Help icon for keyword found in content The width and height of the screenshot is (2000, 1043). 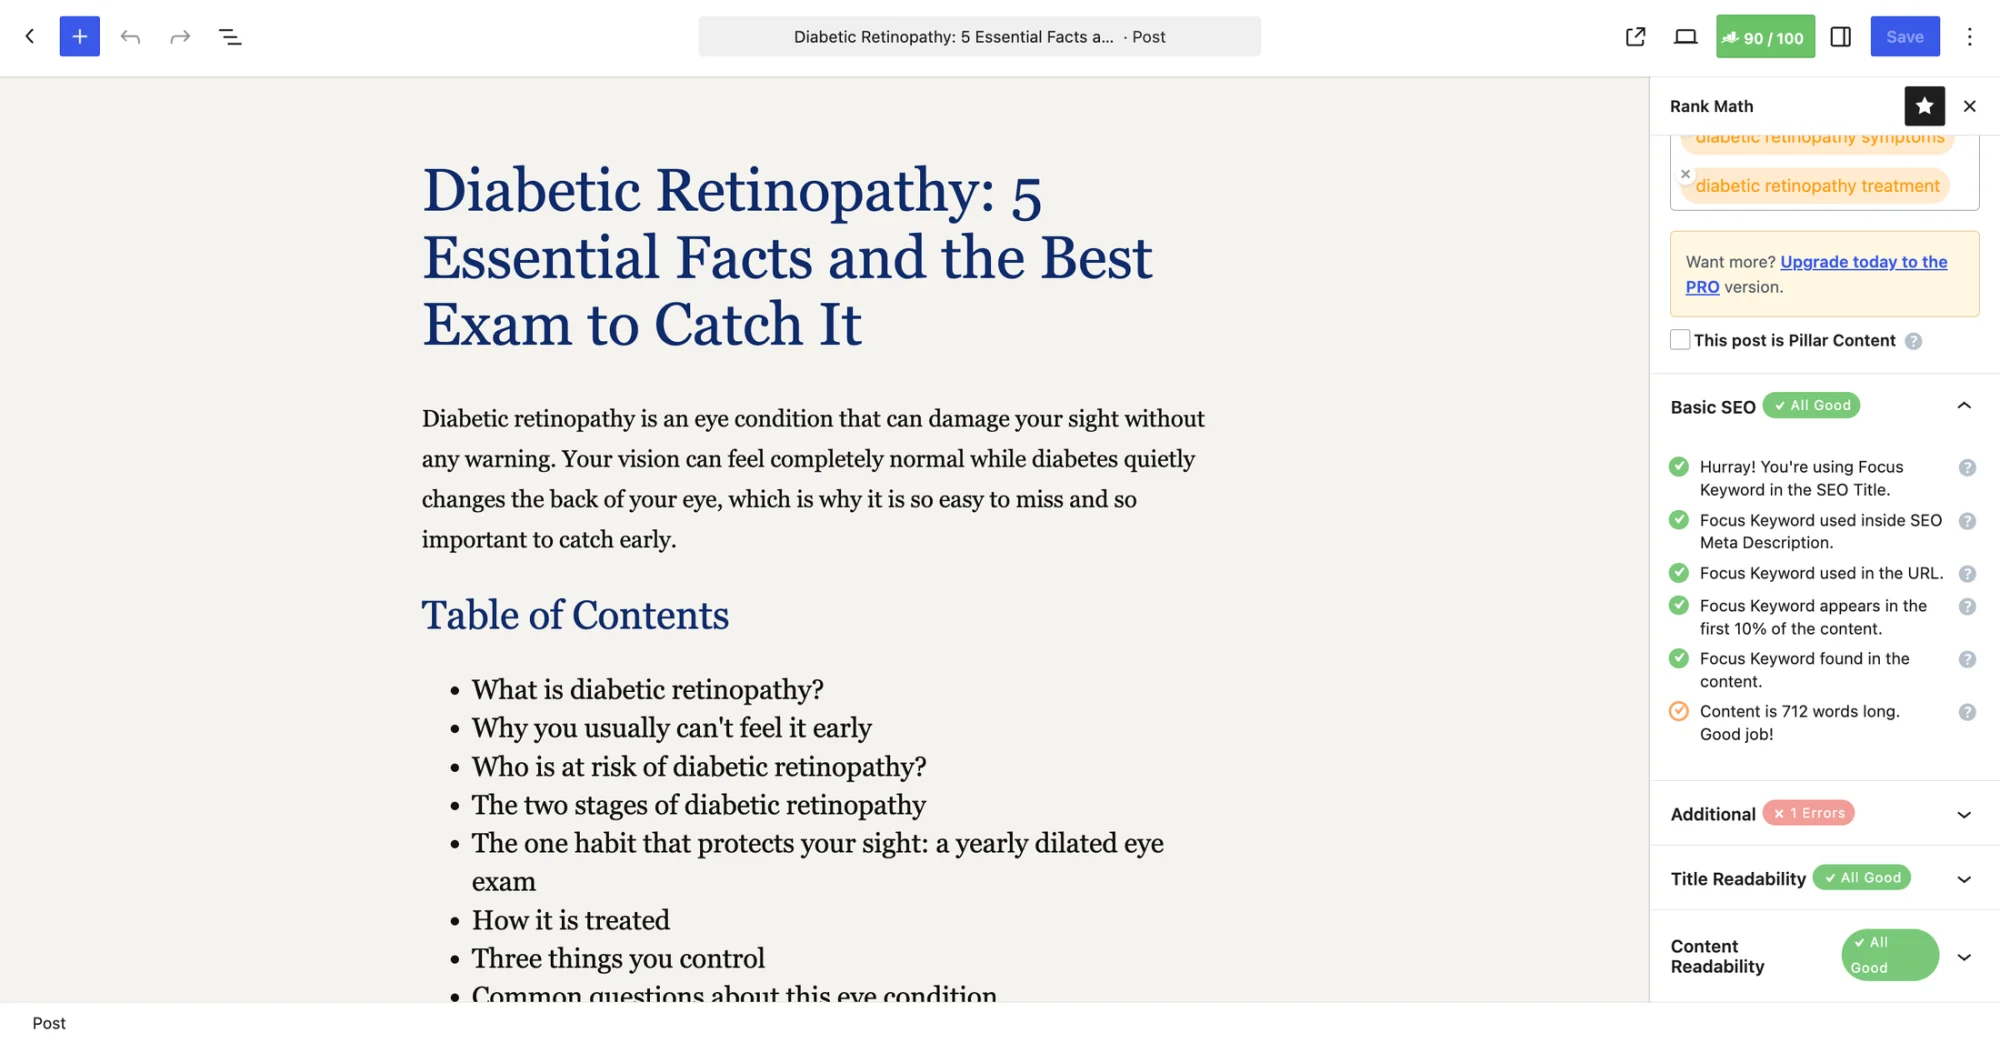pyautogui.click(x=1967, y=660)
